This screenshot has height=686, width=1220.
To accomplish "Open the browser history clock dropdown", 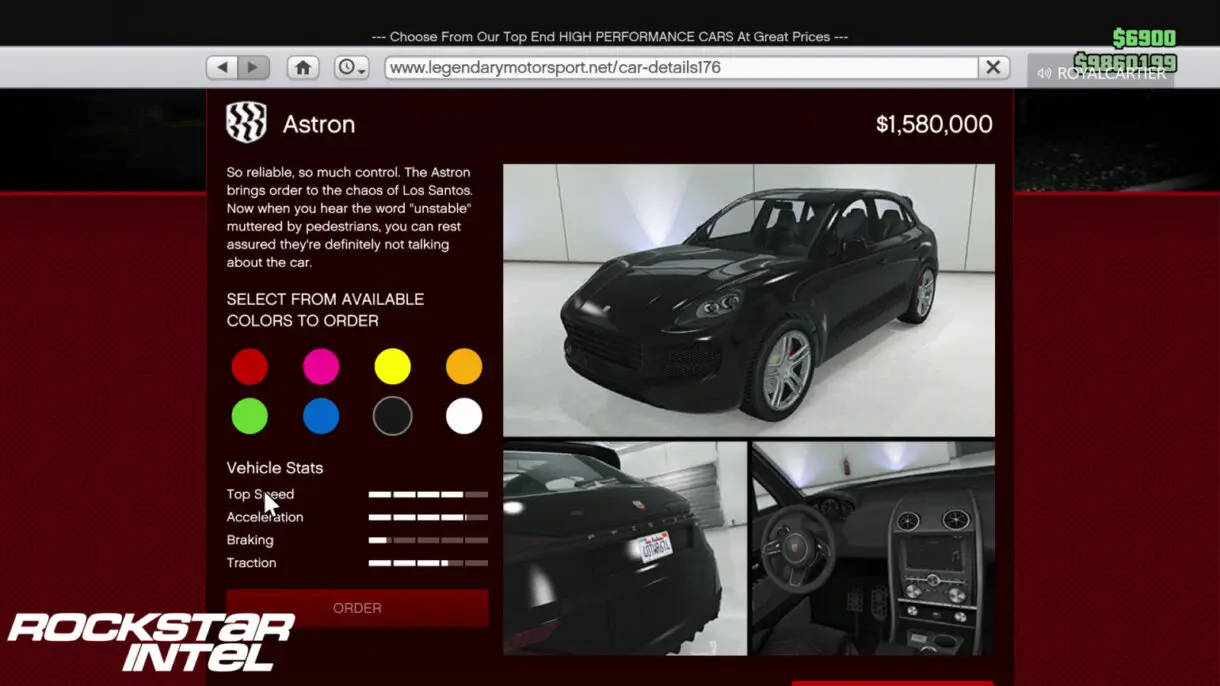I will click(x=351, y=67).
